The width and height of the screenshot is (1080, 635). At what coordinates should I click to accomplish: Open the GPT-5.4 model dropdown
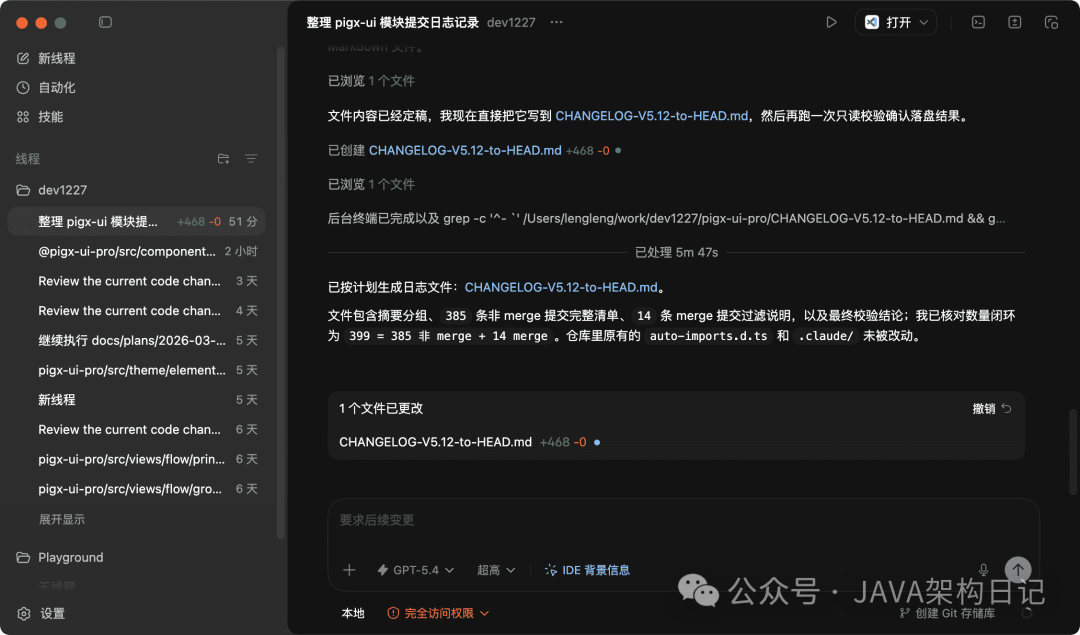coord(415,569)
